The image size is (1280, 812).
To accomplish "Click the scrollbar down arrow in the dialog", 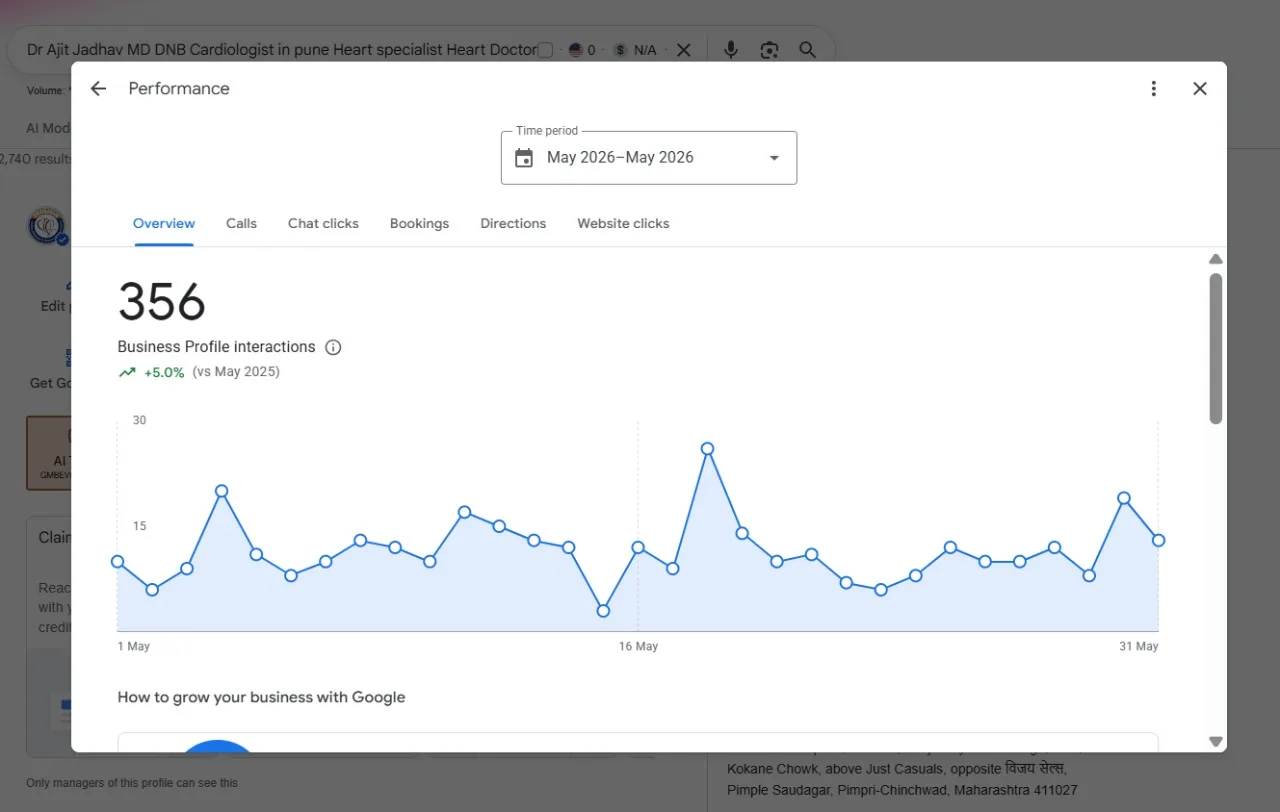I will [1216, 742].
